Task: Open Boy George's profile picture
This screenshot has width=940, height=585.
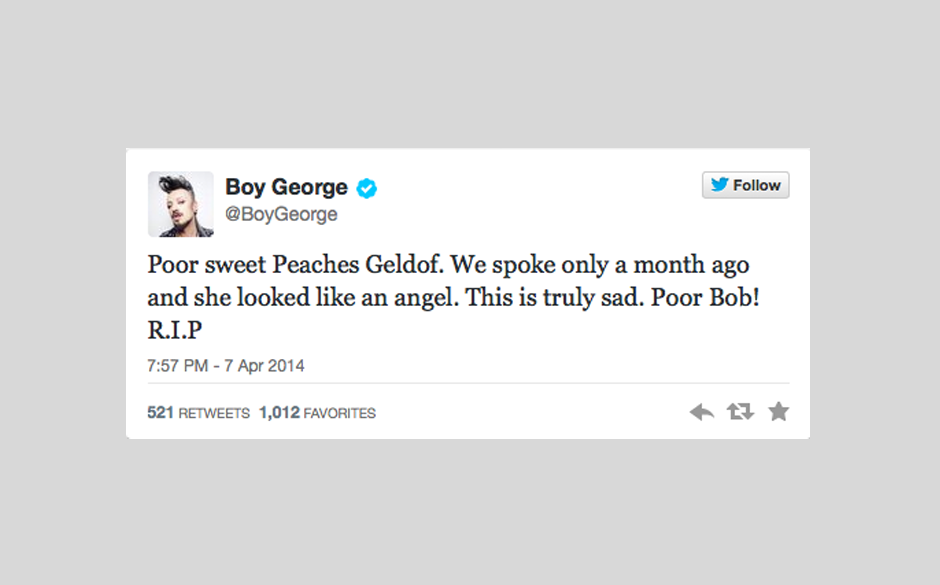Action: click(x=181, y=204)
